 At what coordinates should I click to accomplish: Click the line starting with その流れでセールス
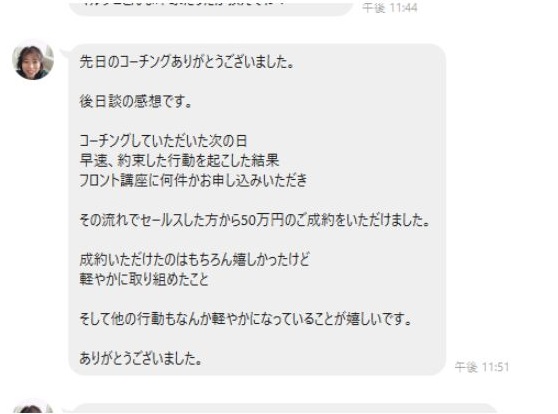[255, 221]
